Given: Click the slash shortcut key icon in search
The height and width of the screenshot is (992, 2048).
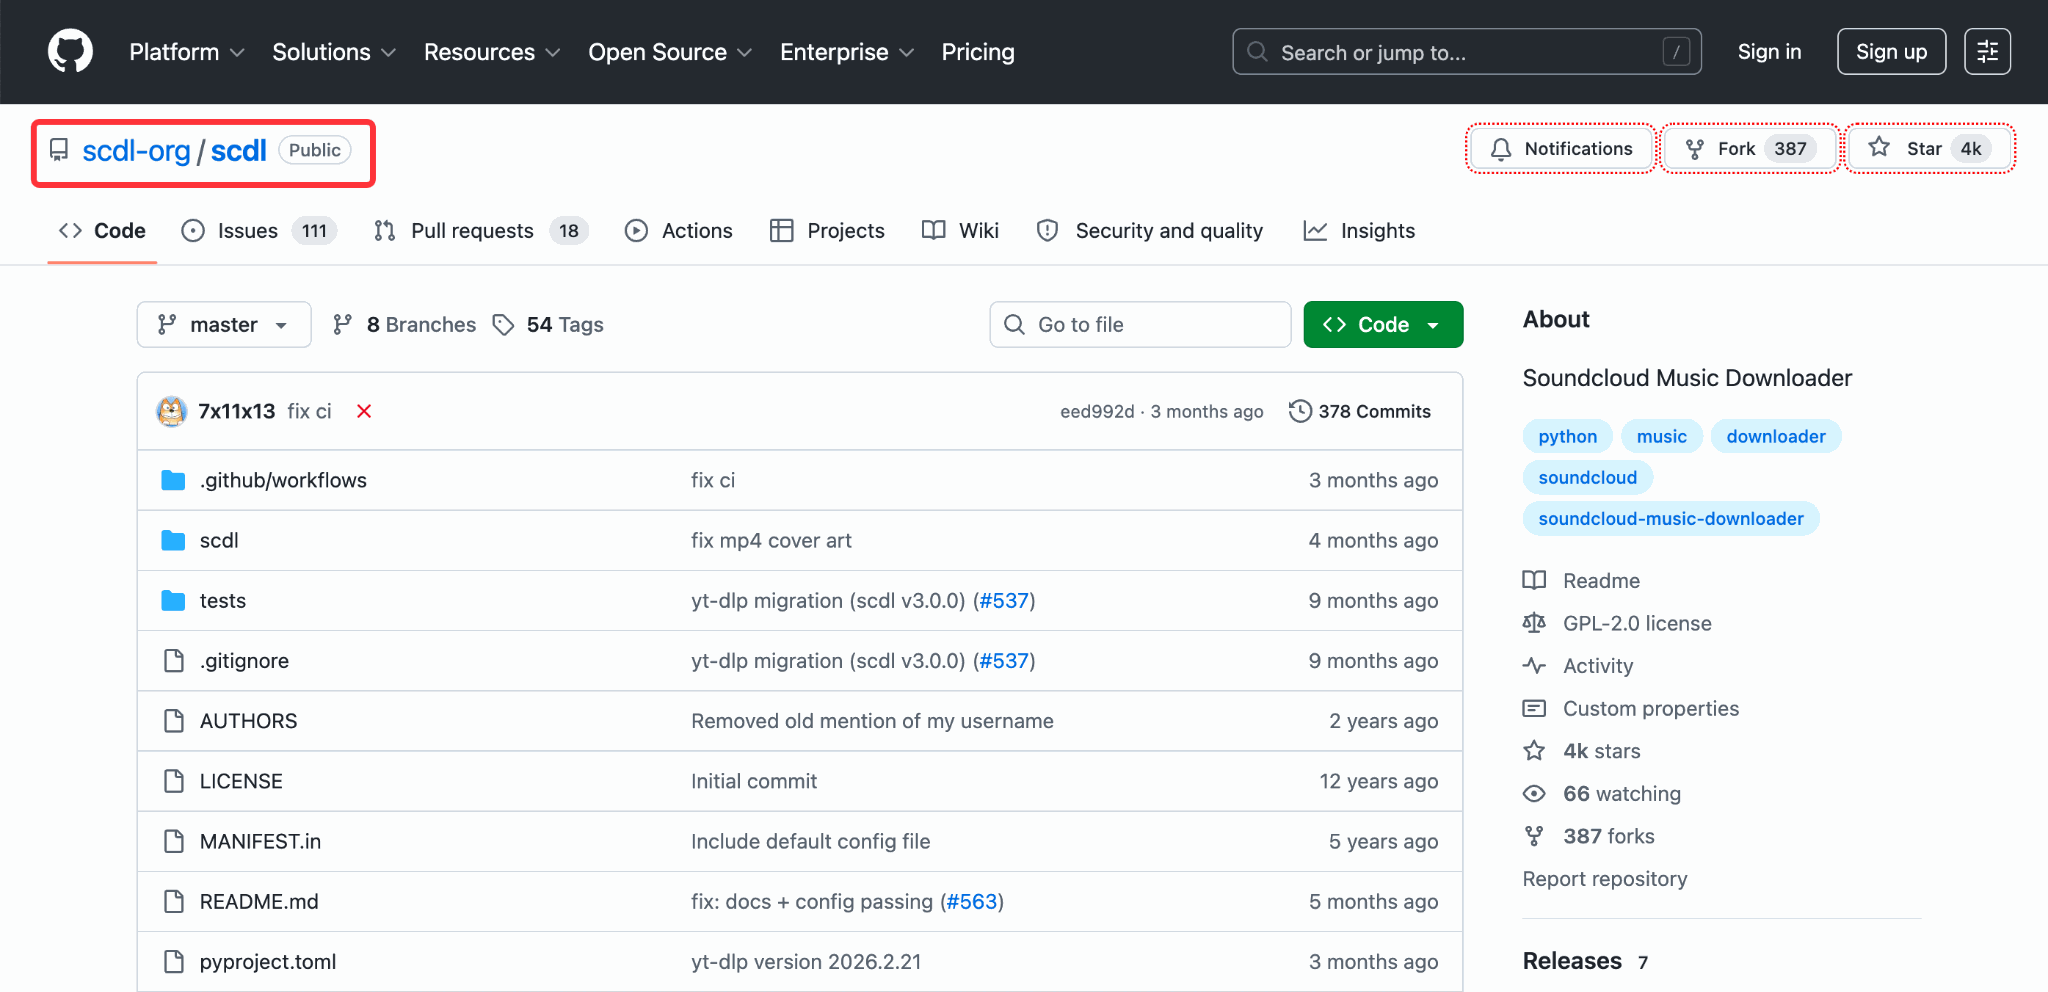Looking at the screenshot, I should click(x=1676, y=51).
